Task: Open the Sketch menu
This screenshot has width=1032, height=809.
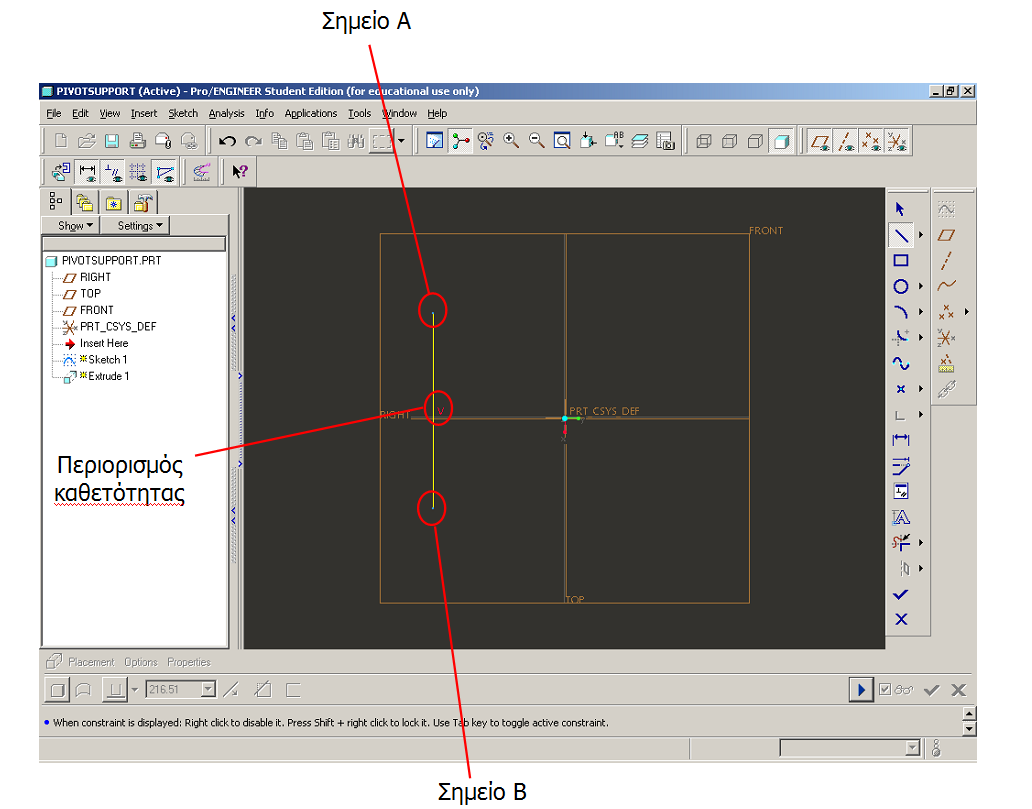Action: pyautogui.click(x=183, y=113)
